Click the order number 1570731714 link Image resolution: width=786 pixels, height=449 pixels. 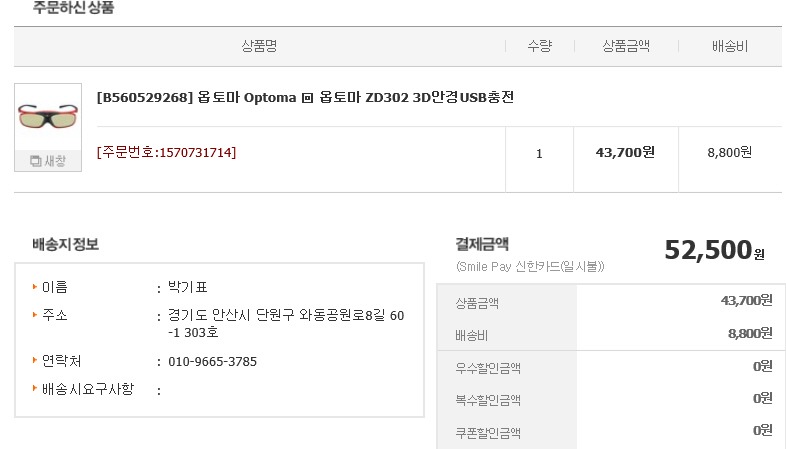166,153
